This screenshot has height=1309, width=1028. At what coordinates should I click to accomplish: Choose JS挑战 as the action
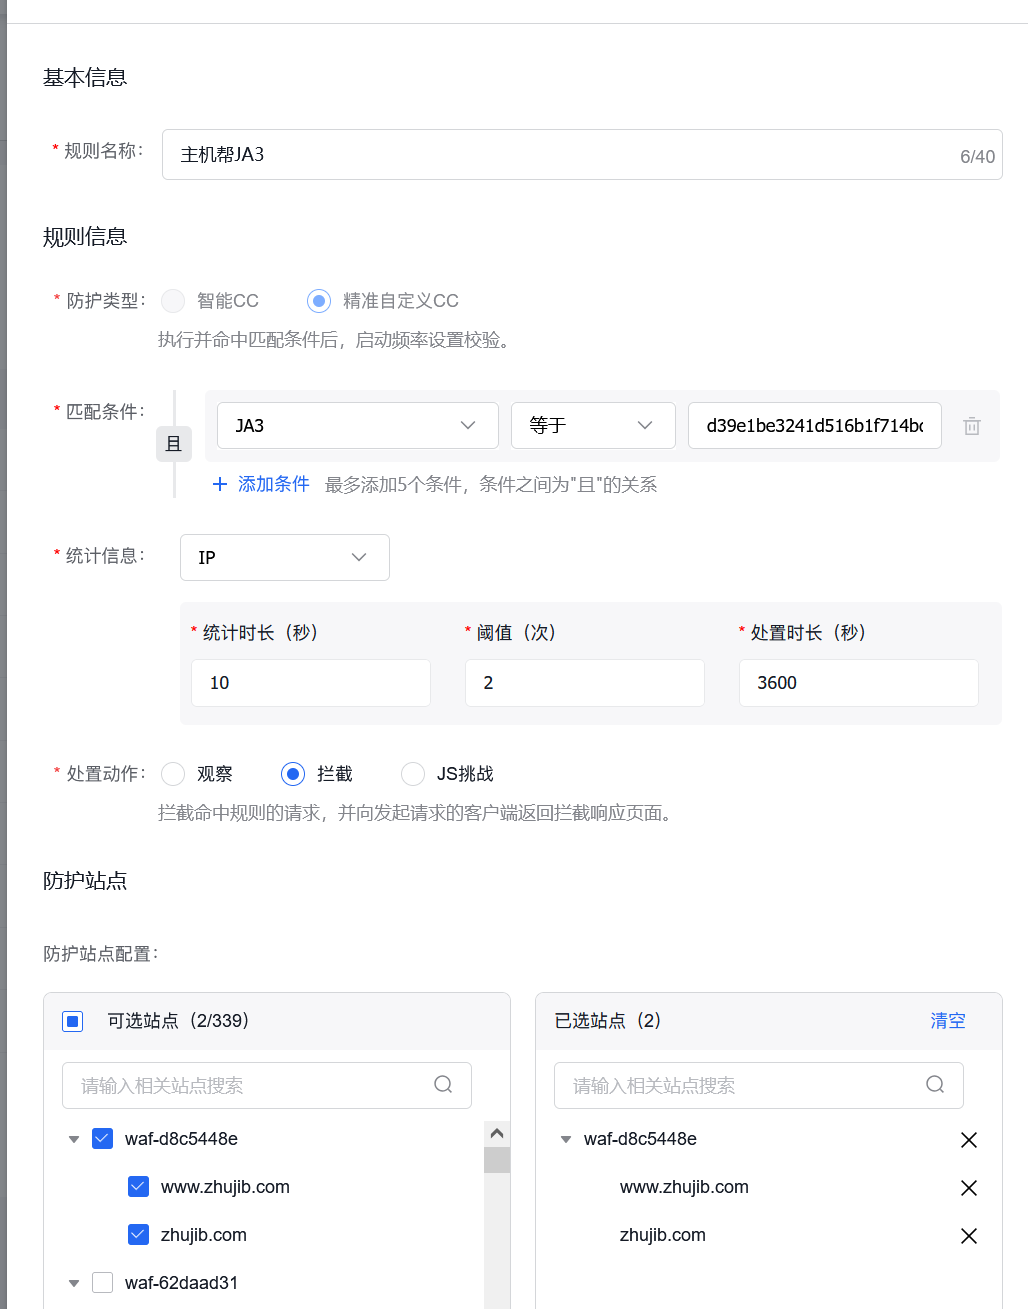pyautogui.click(x=413, y=774)
